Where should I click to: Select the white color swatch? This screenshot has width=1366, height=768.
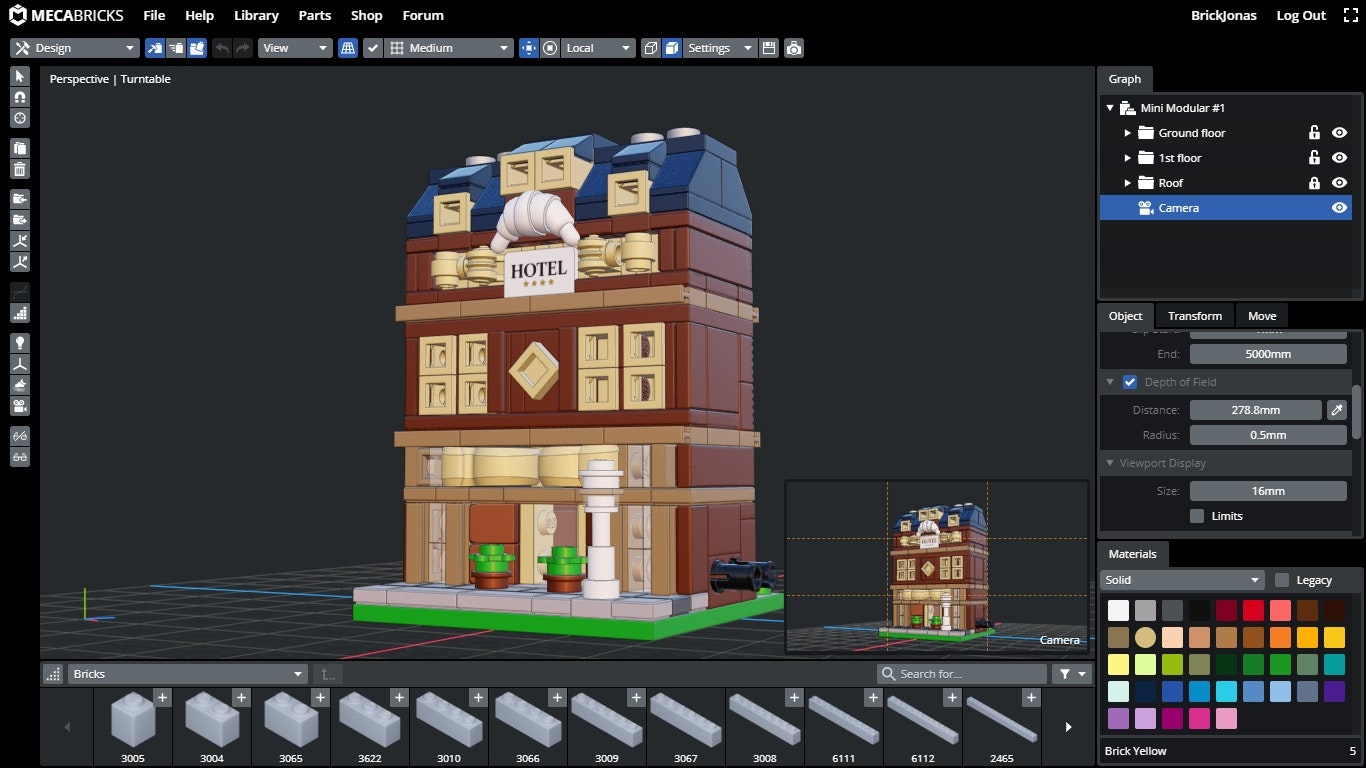(x=1118, y=611)
